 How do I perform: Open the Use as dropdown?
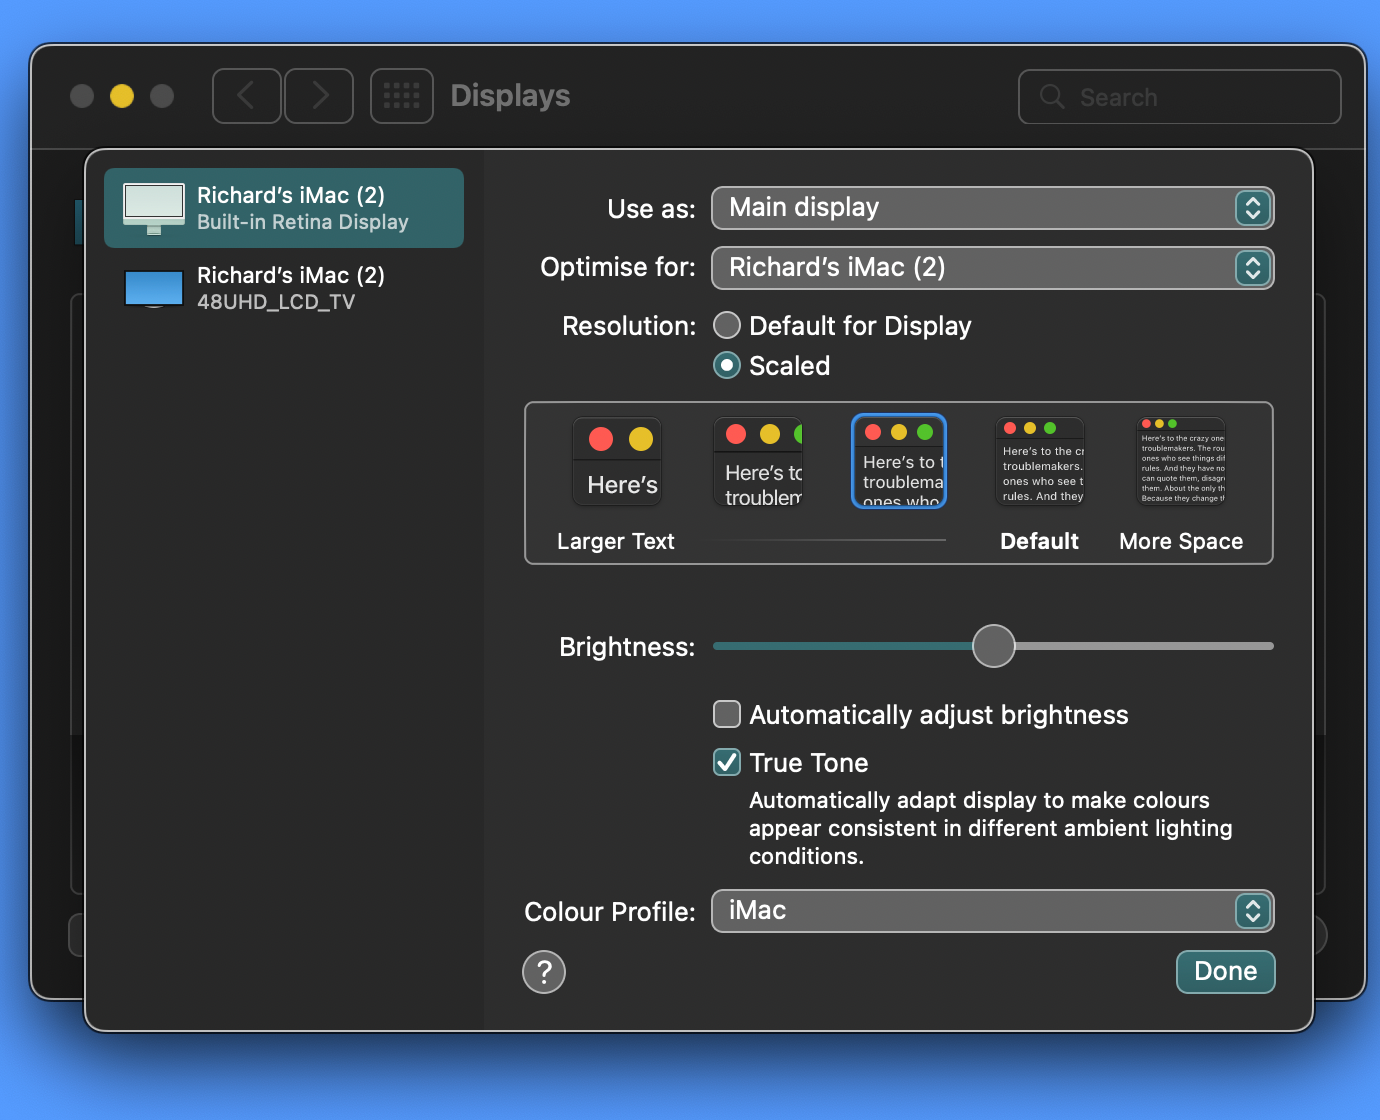992,208
